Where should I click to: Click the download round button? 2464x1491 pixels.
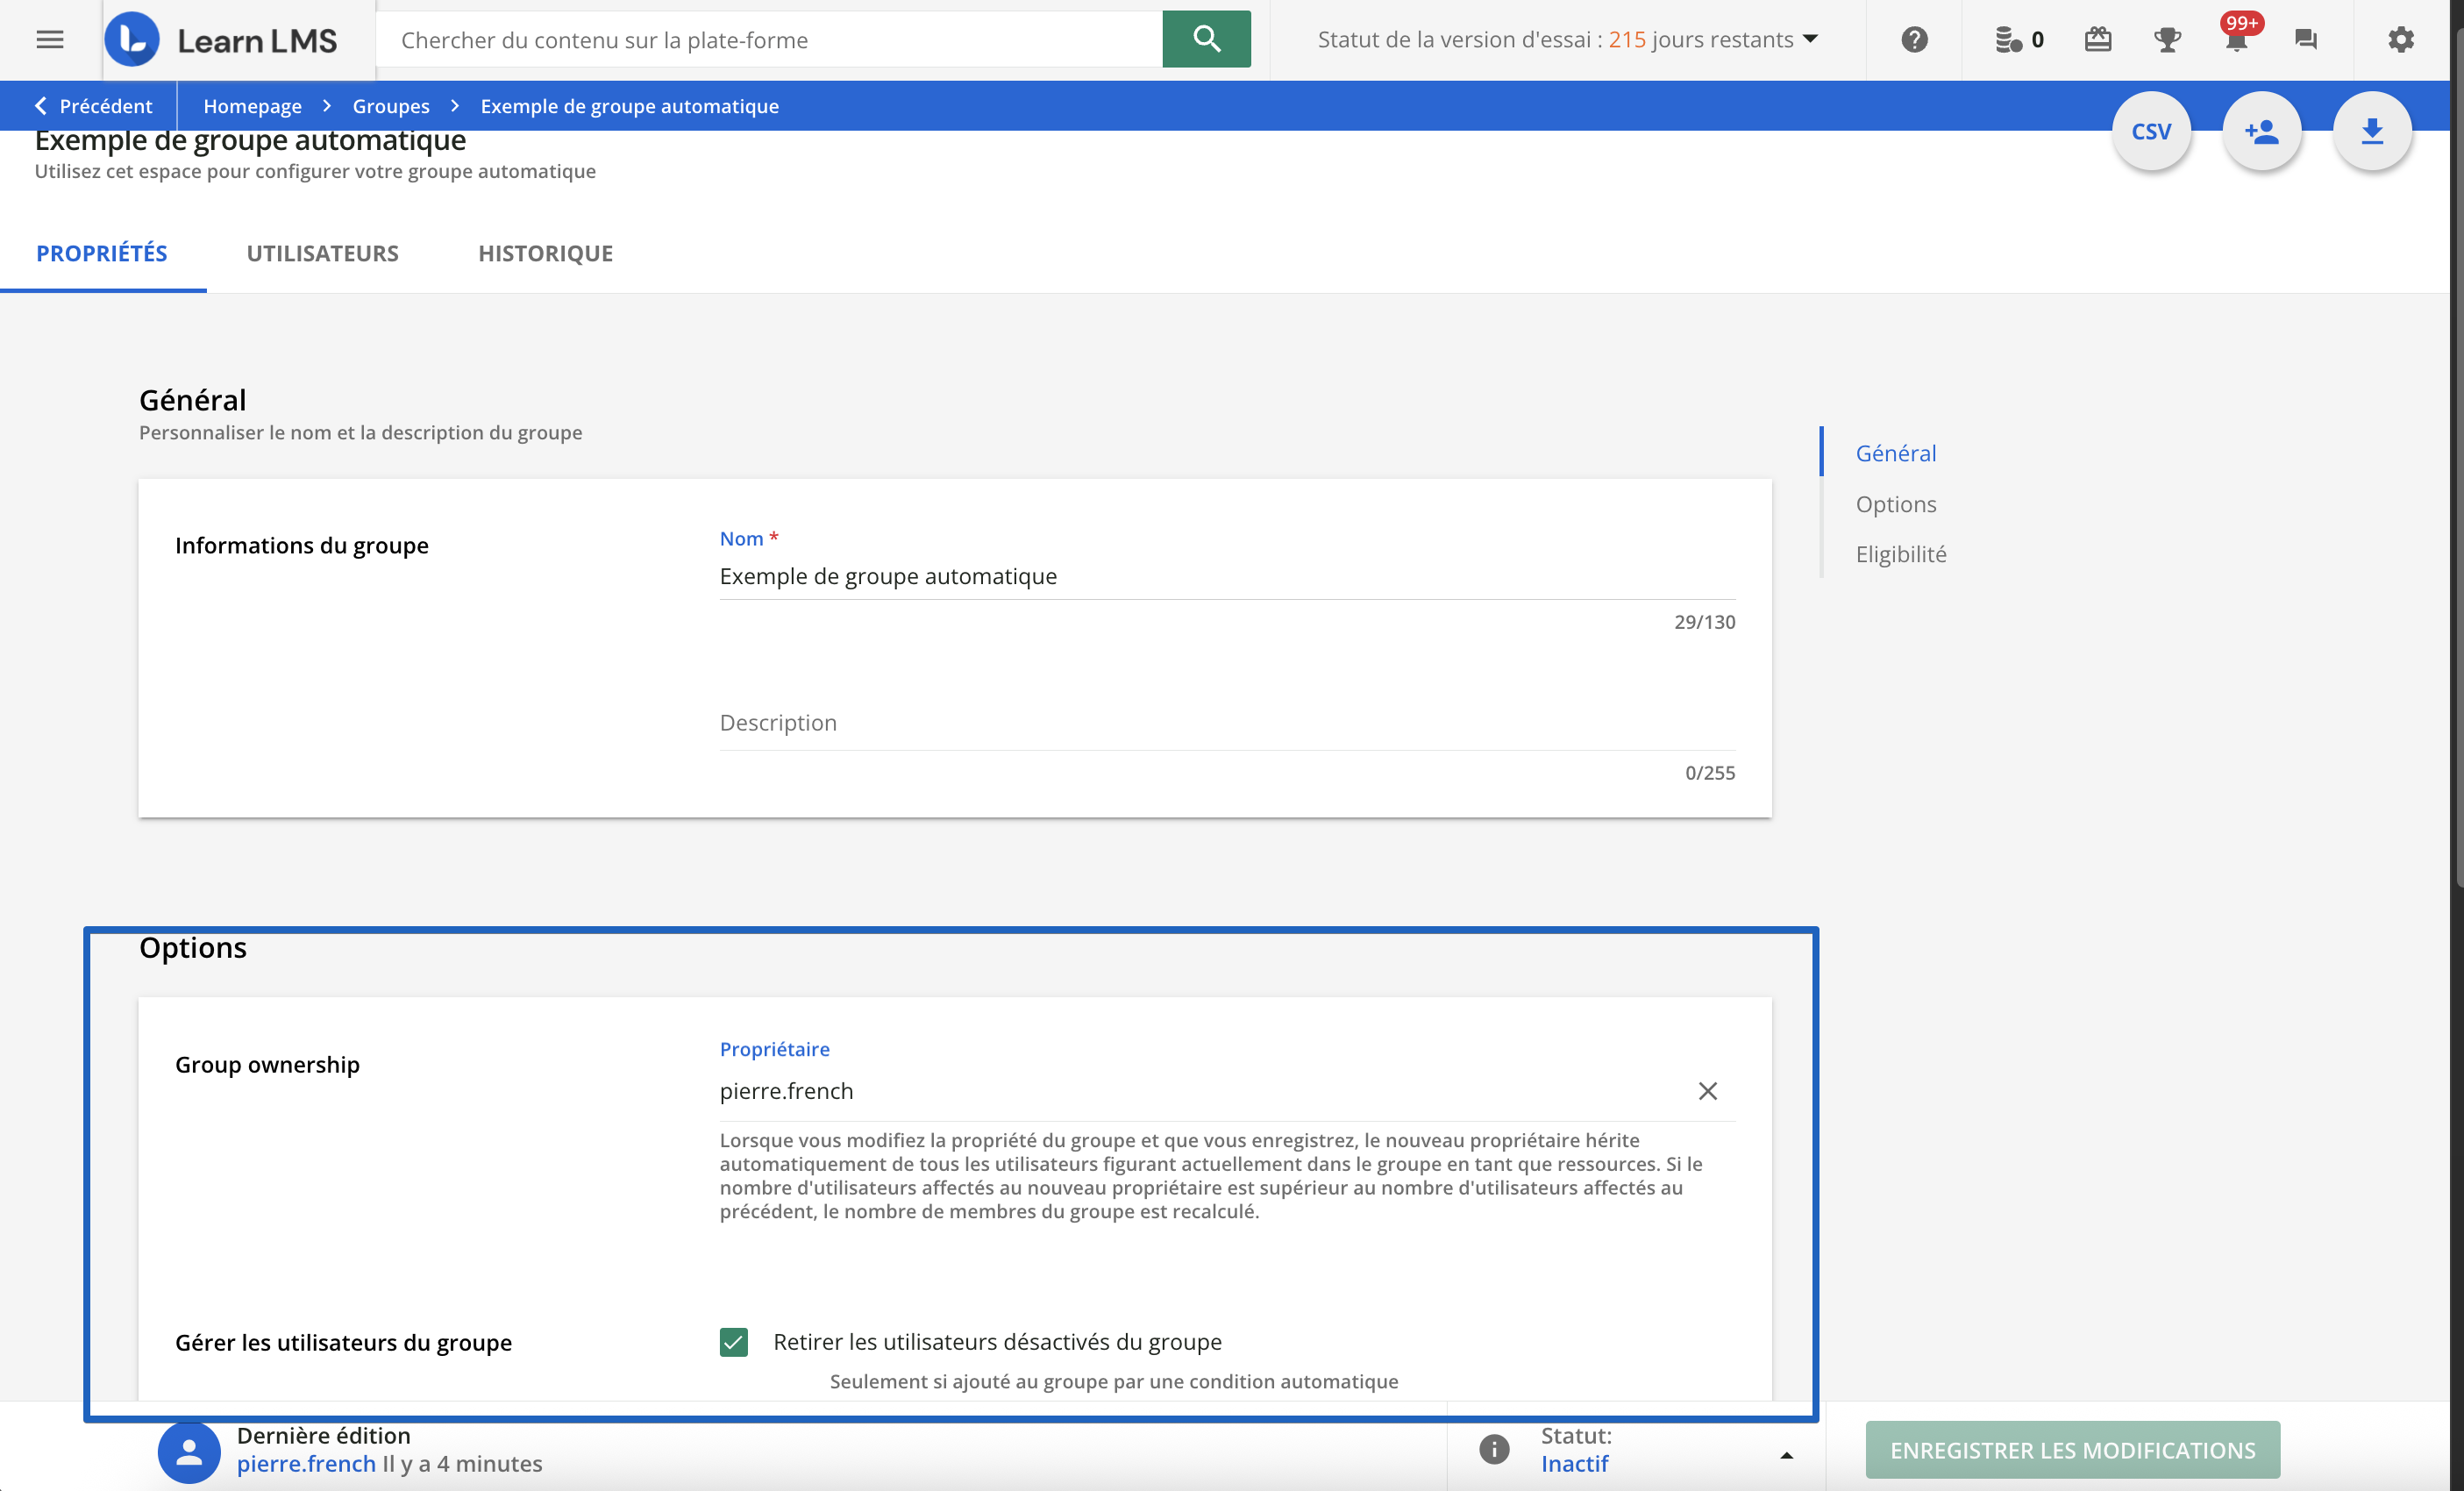point(2372,131)
